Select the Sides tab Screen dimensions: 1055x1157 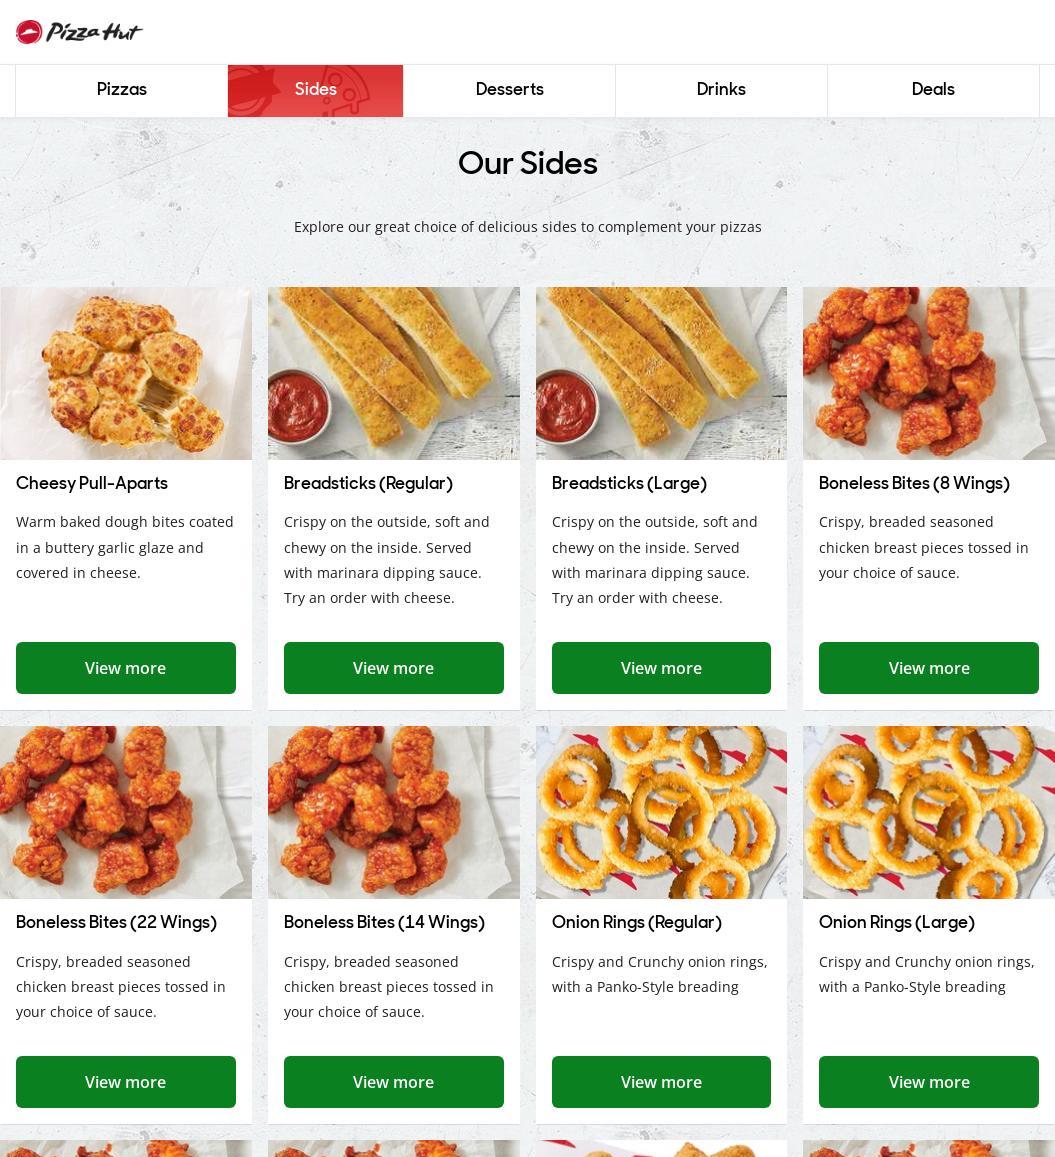316,90
